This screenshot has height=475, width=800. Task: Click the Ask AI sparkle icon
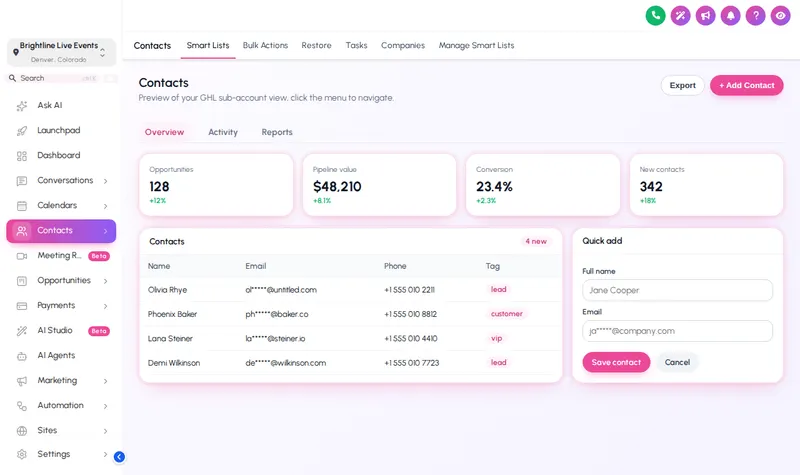click(21, 106)
